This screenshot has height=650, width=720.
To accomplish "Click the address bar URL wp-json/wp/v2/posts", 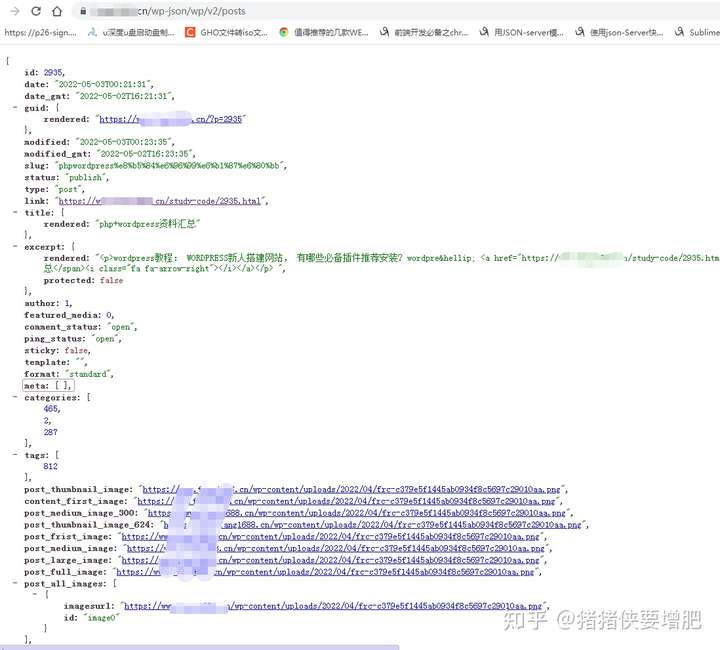I will tap(191, 11).
